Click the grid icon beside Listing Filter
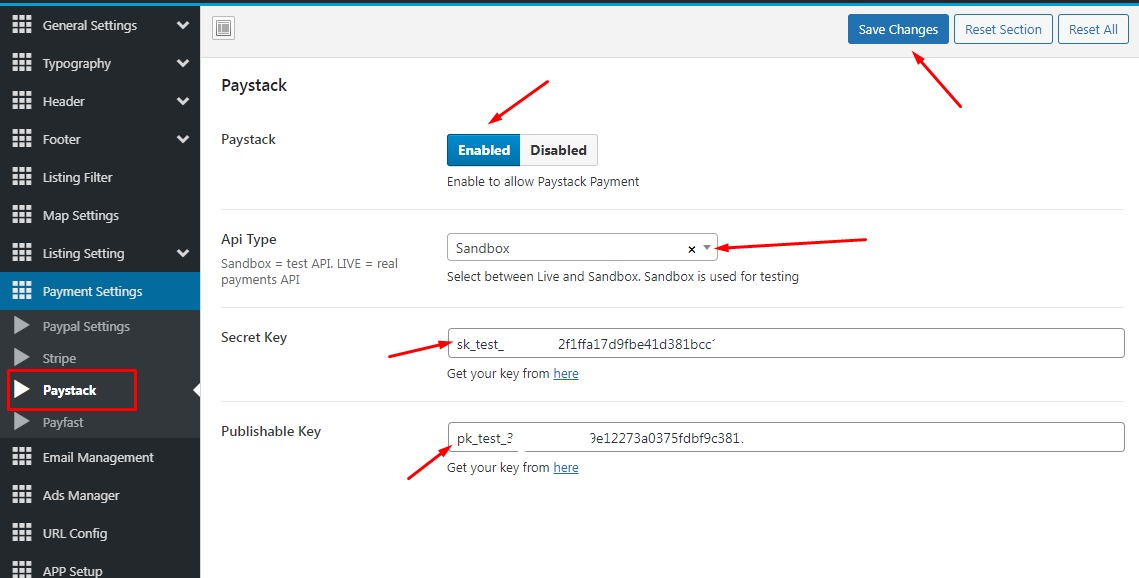This screenshot has height=578, width=1139. coord(22,177)
